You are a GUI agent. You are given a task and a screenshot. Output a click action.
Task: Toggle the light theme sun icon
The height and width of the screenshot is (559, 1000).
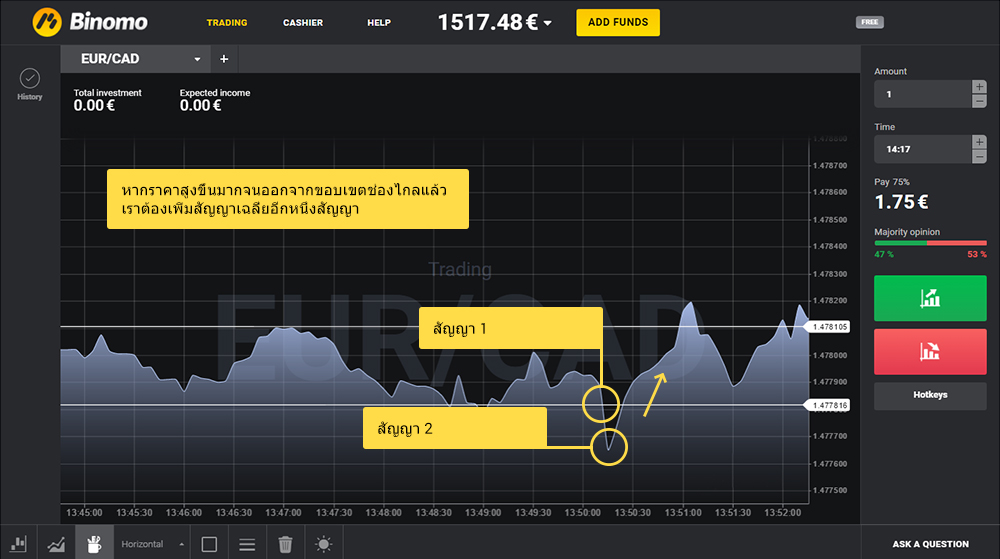(323, 544)
